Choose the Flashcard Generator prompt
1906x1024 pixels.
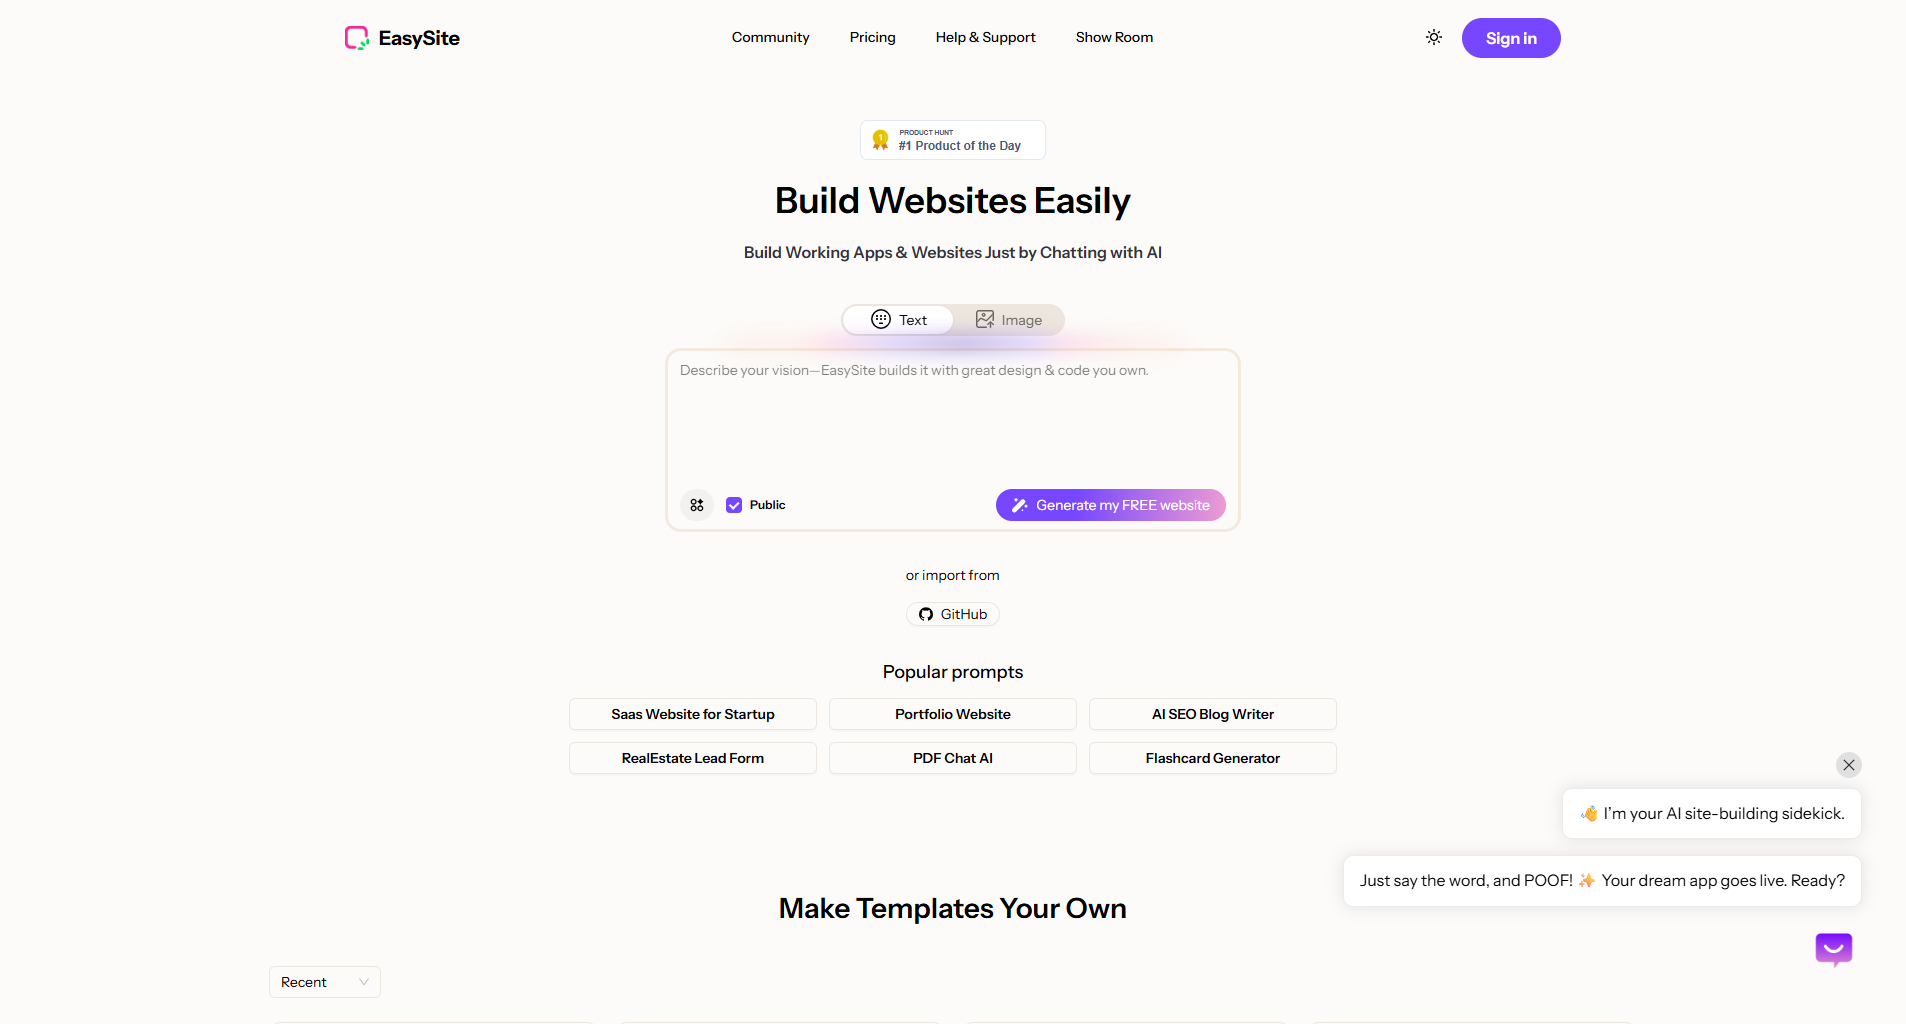tap(1213, 758)
